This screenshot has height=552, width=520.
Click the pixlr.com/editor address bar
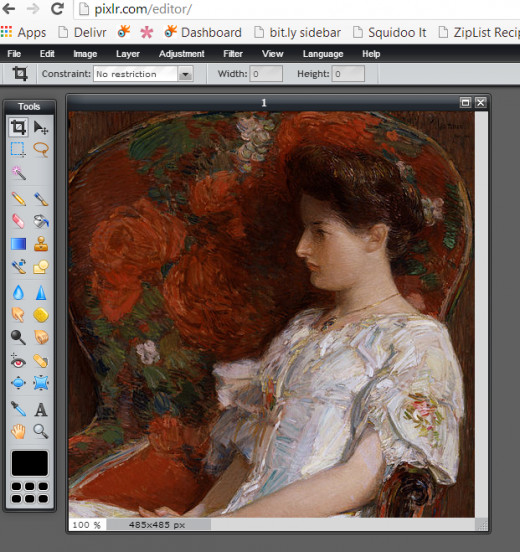tap(296, 10)
